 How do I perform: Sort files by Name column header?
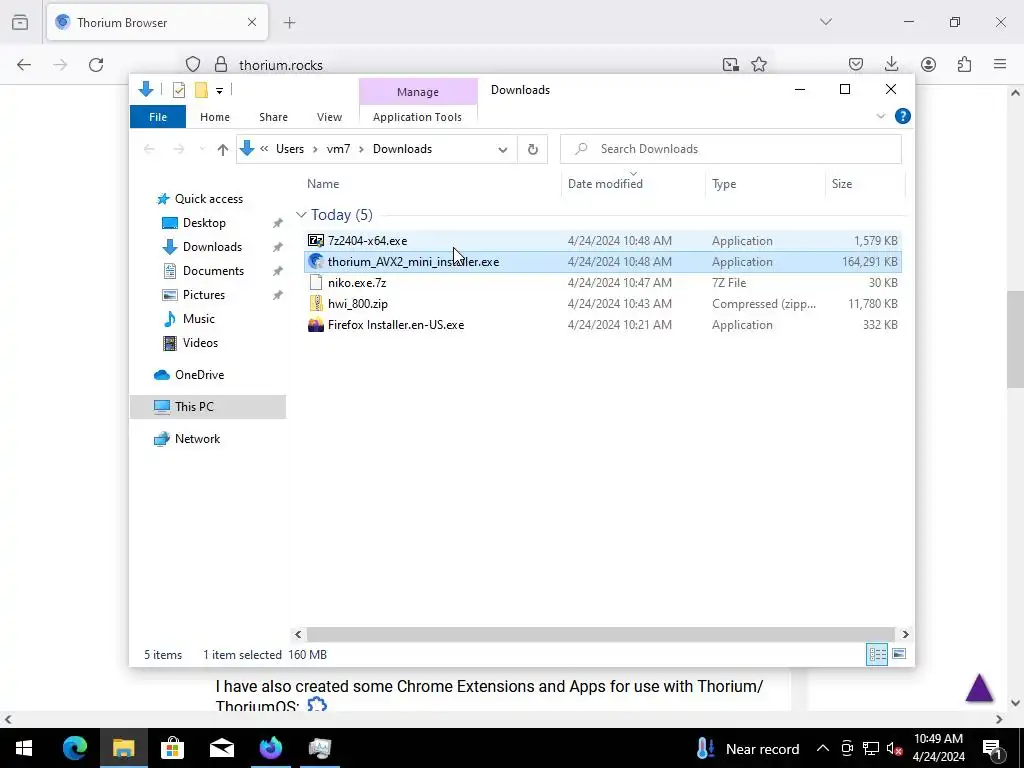(323, 184)
